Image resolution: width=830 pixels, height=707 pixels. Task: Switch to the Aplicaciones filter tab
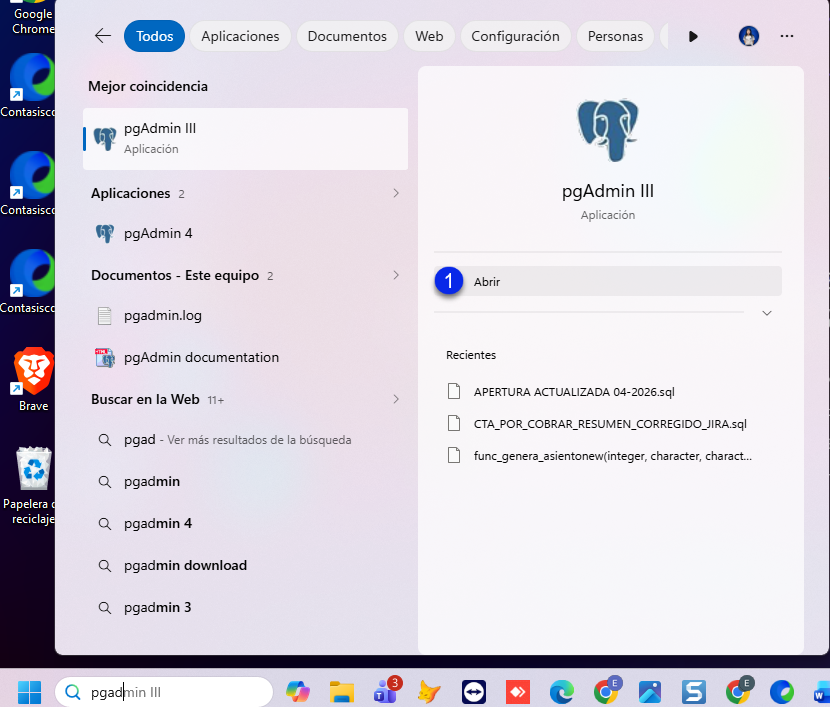tap(240, 36)
